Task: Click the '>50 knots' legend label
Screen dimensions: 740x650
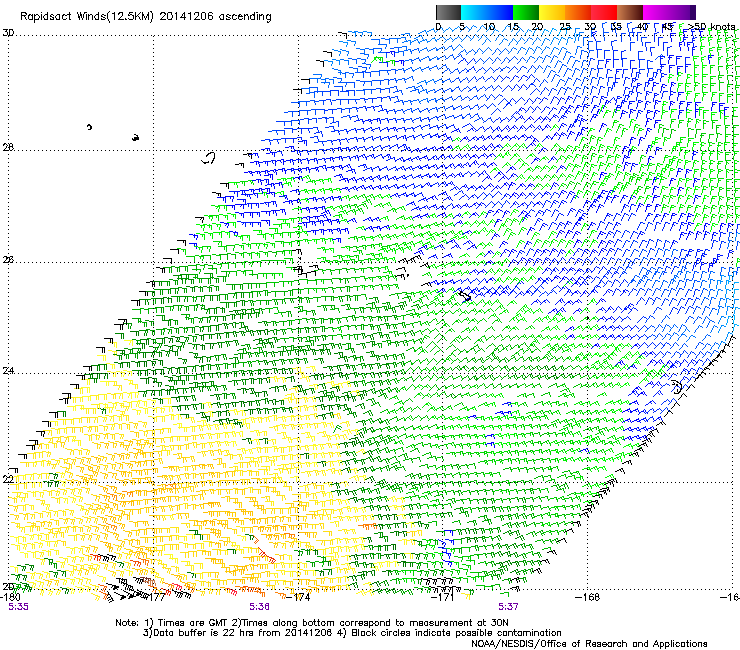Action: 712,27
